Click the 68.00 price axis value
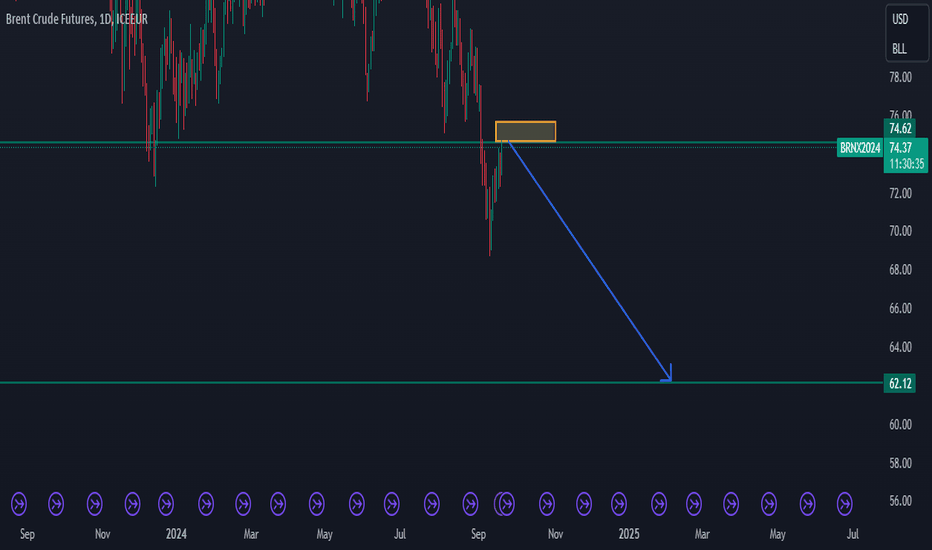 tap(900, 269)
